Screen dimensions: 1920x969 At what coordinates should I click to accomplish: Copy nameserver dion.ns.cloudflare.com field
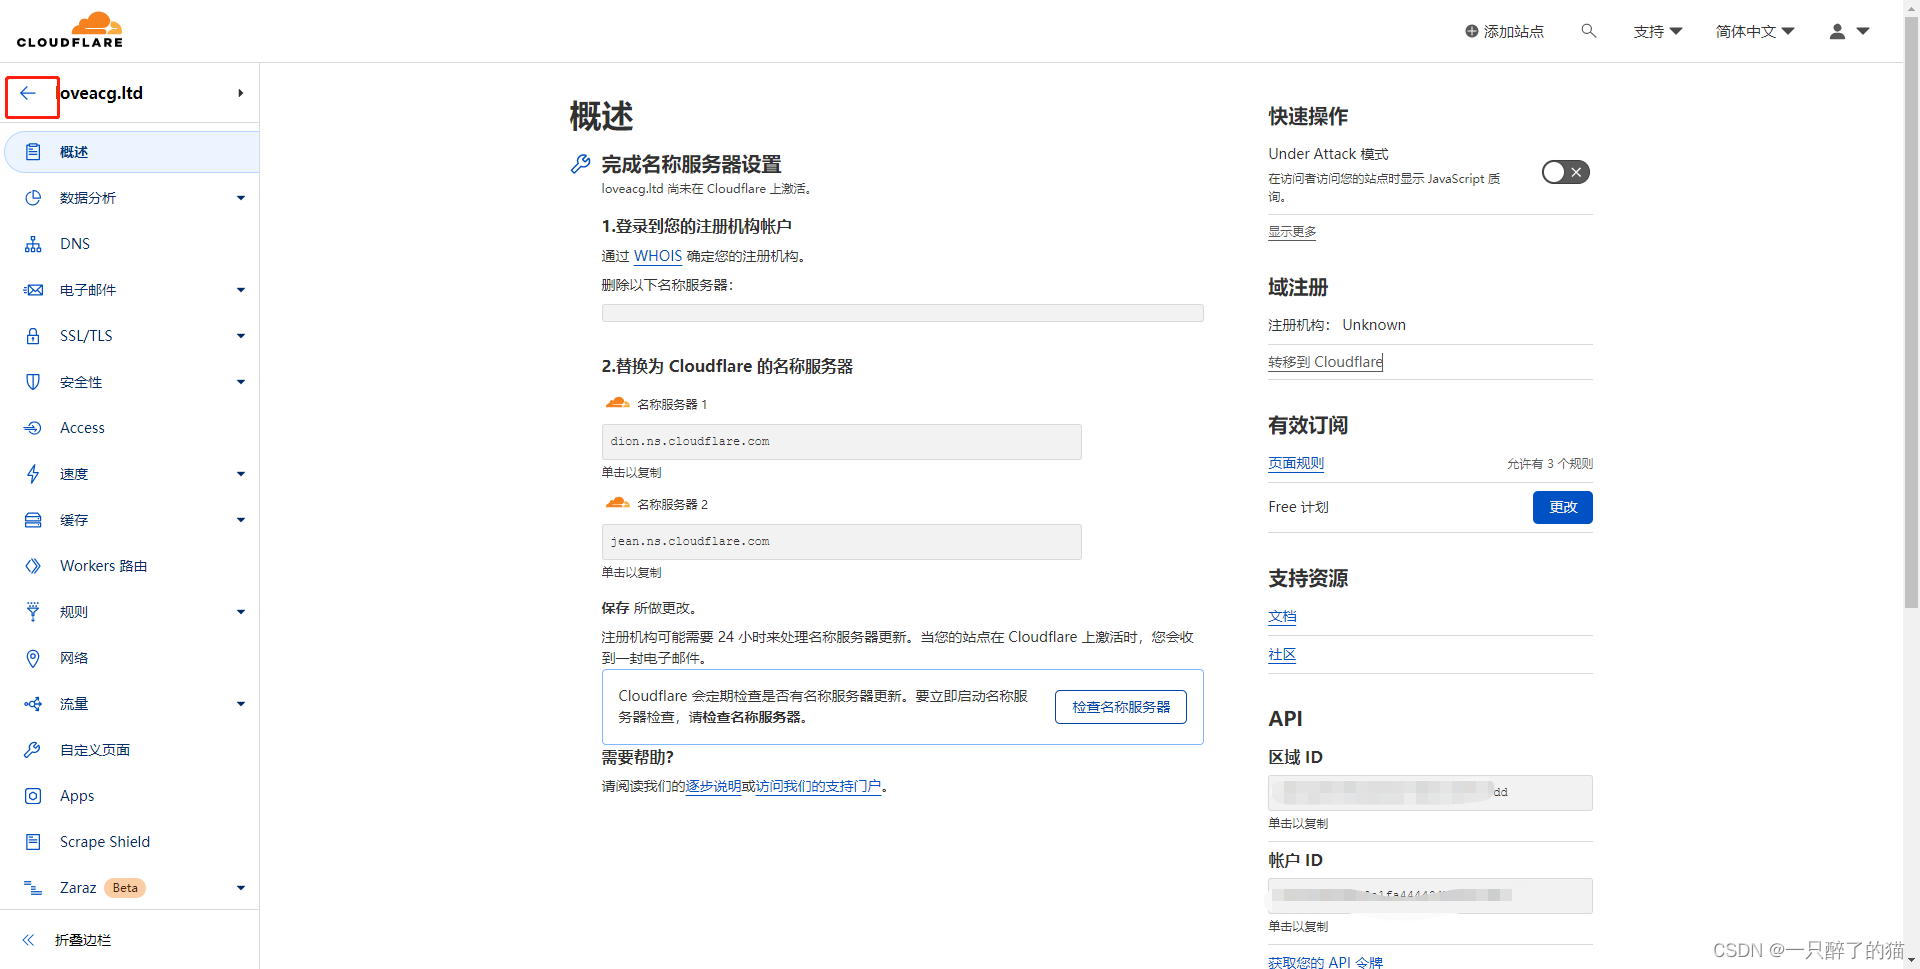tap(841, 442)
